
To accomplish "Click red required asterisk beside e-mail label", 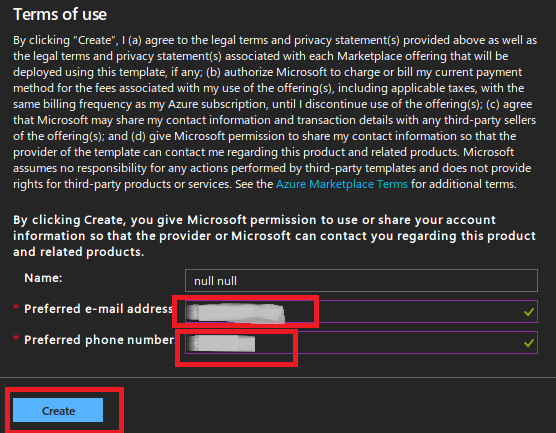I will (x=16, y=307).
